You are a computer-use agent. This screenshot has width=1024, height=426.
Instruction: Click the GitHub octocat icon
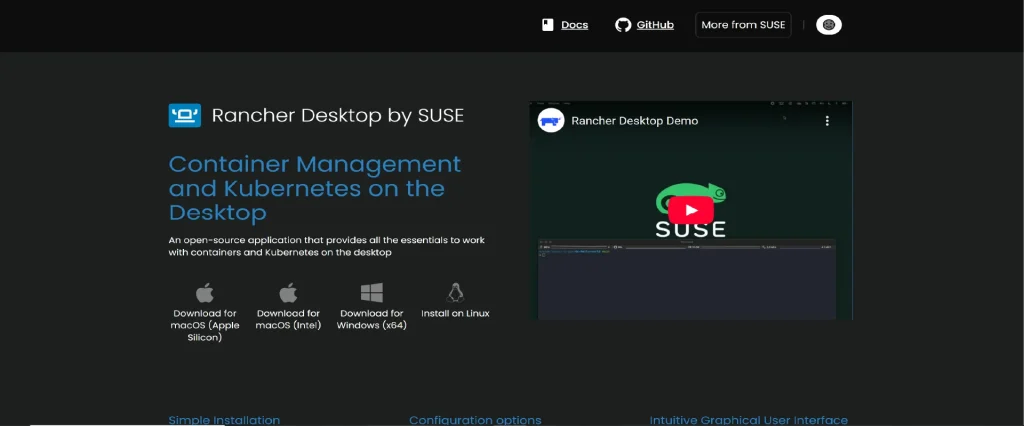[x=623, y=25]
